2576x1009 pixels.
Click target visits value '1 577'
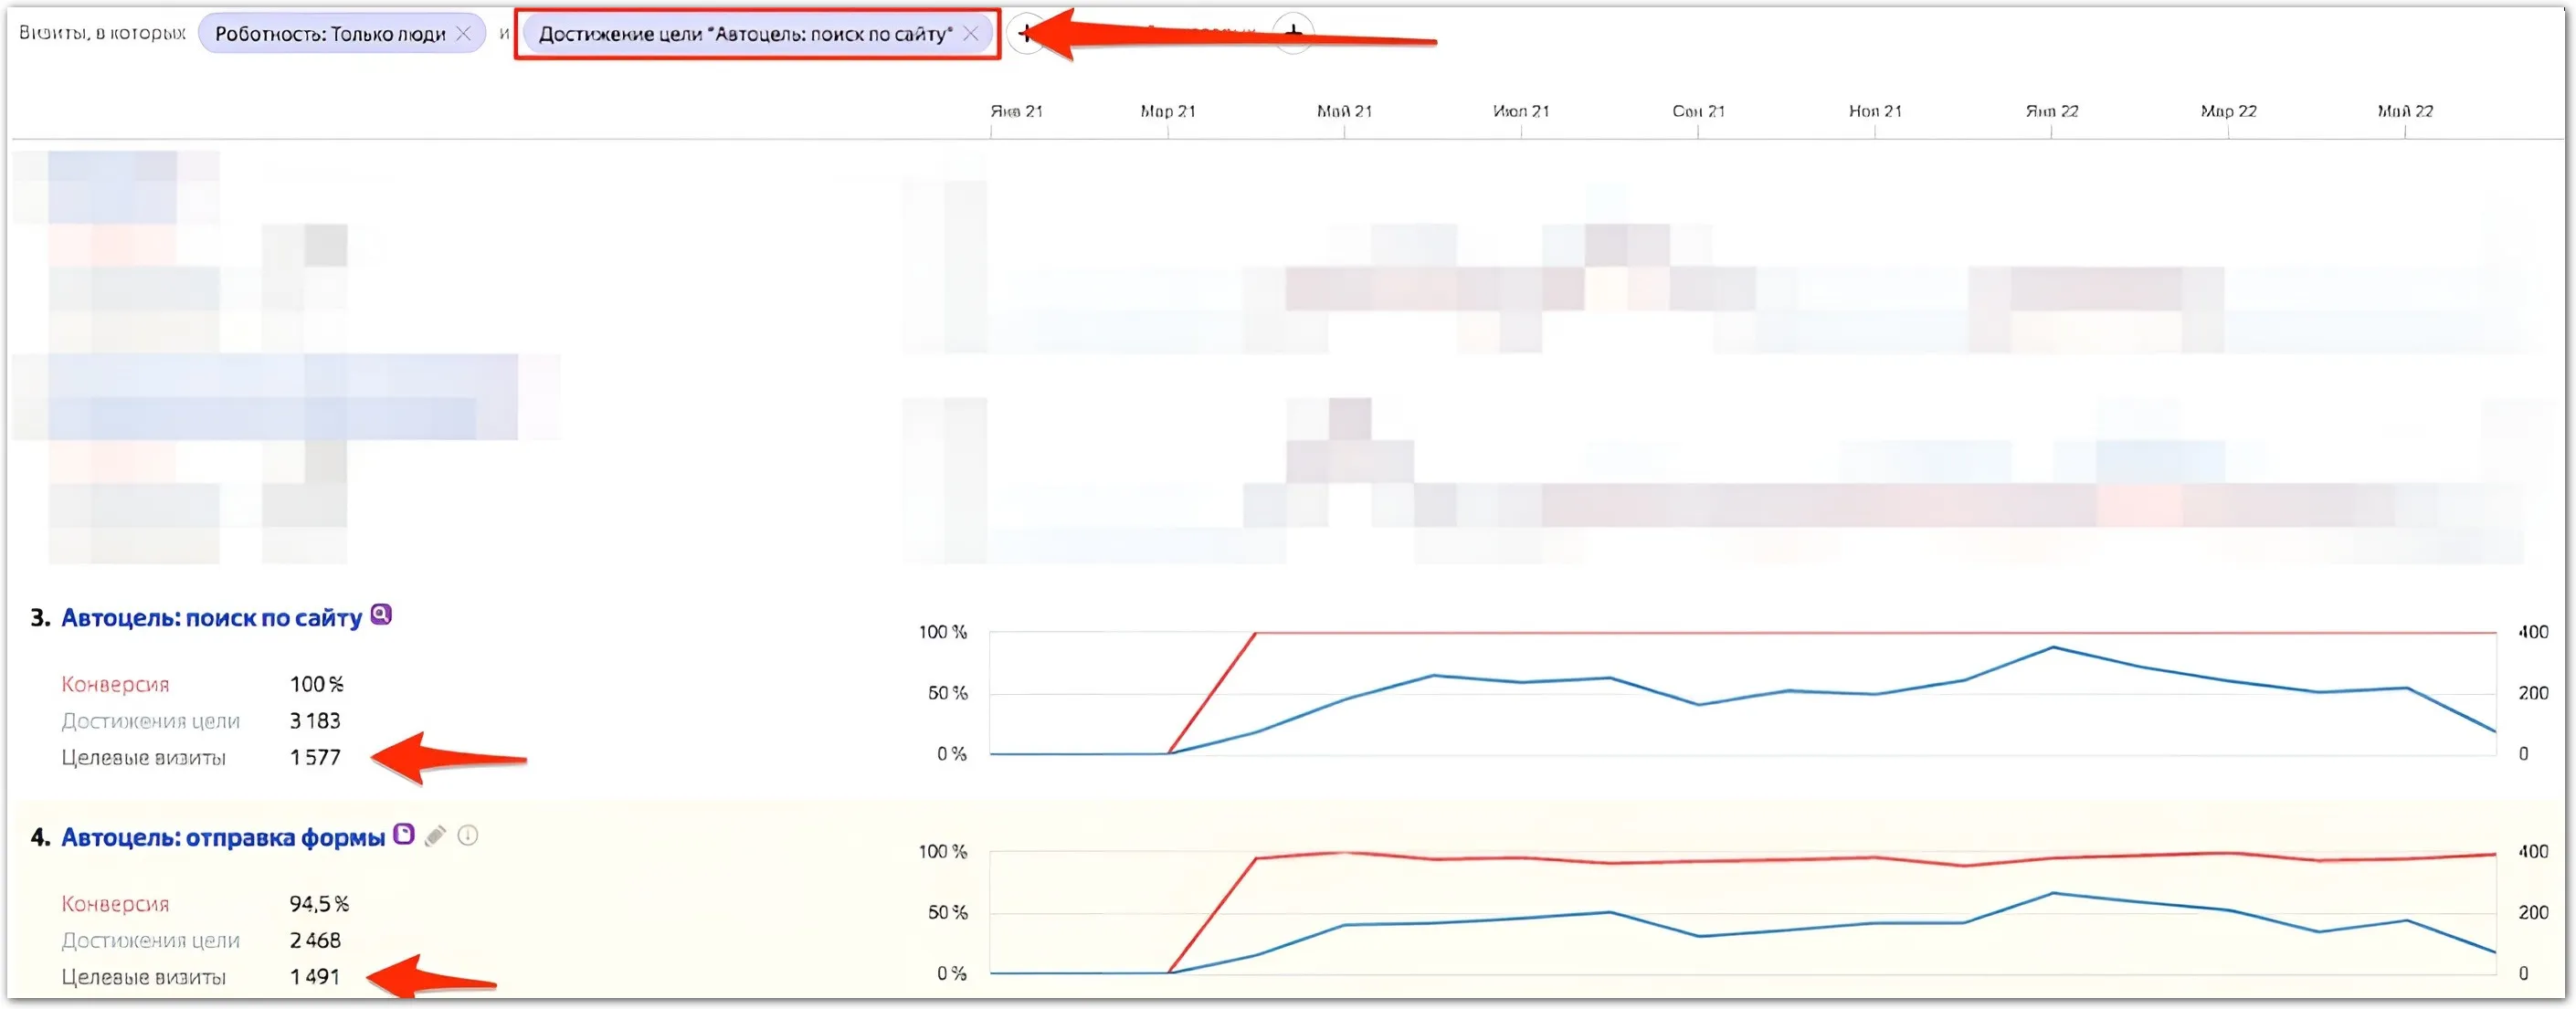coord(315,758)
